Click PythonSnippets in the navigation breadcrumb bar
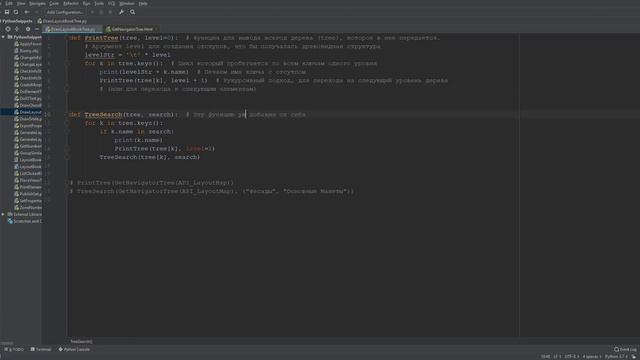640x360 pixels. (16, 21)
